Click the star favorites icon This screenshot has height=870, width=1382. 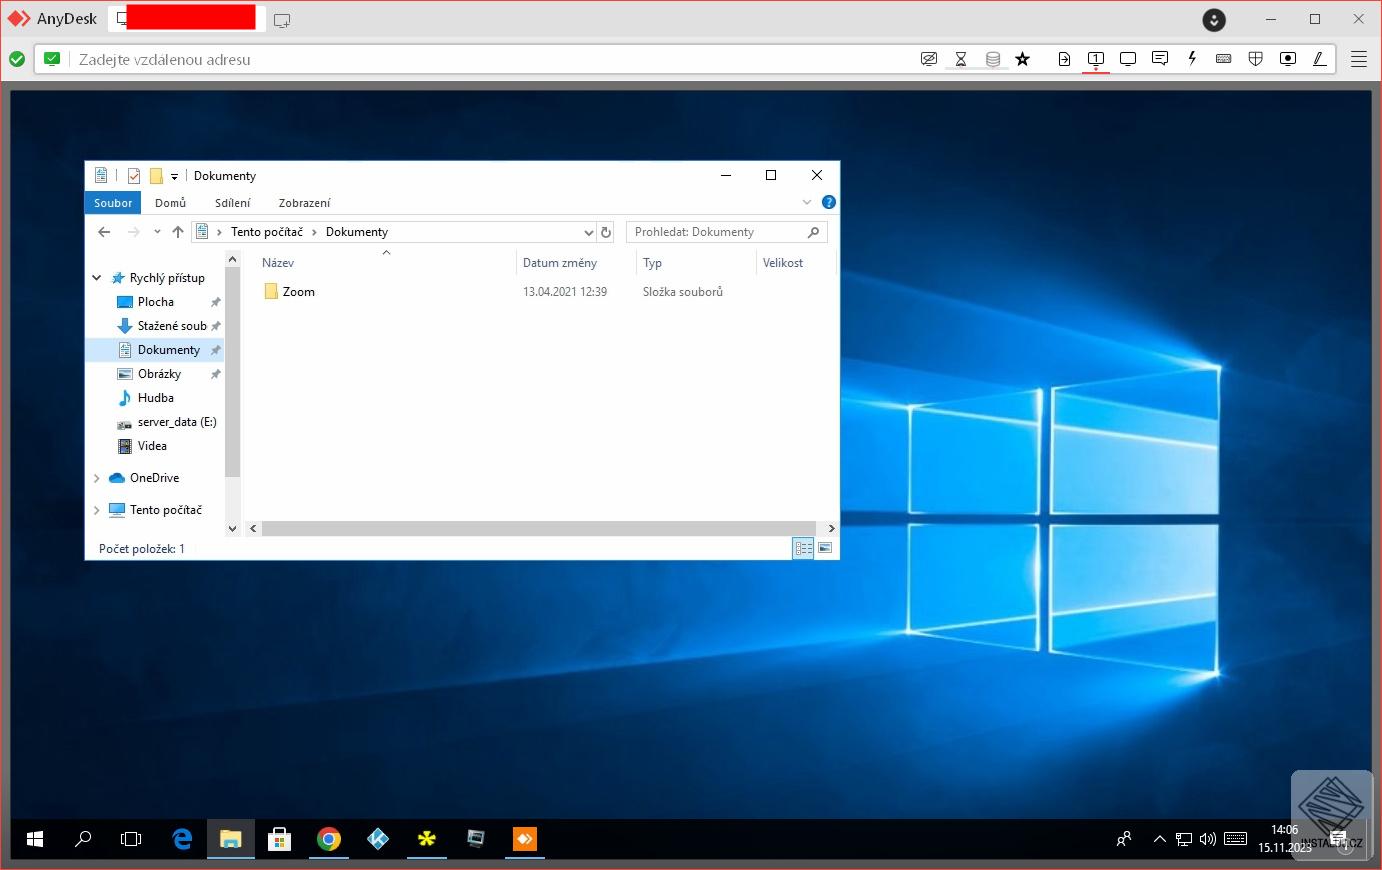pos(1022,59)
